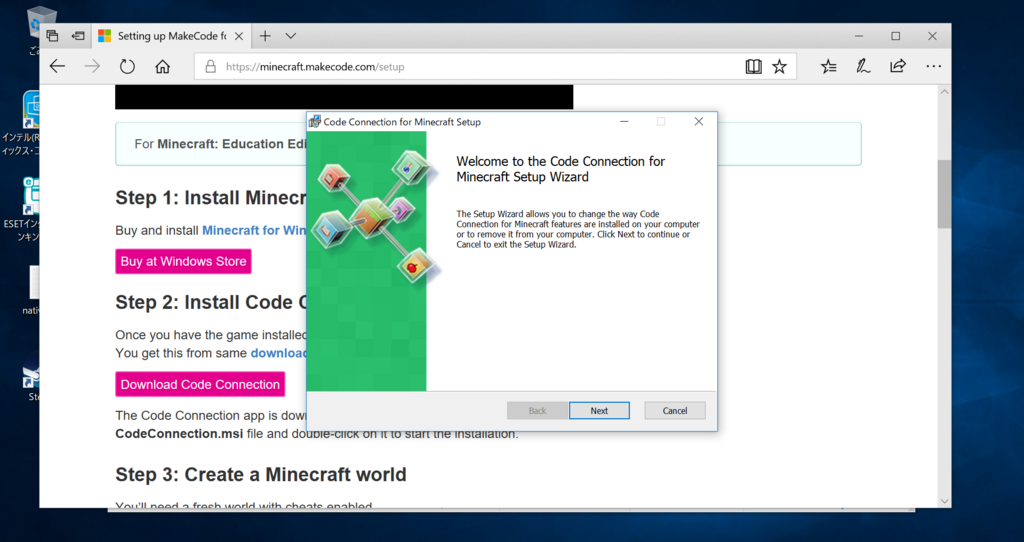Set the current tabs aside
The width and height of the screenshot is (1024, 542).
[x=78, y=36]
